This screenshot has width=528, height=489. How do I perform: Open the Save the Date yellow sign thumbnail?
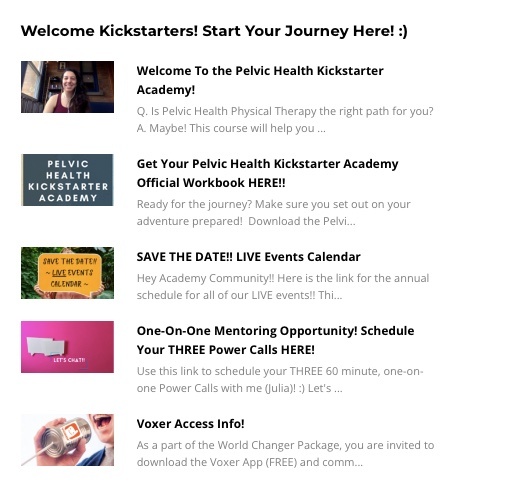tap(67, 273)
